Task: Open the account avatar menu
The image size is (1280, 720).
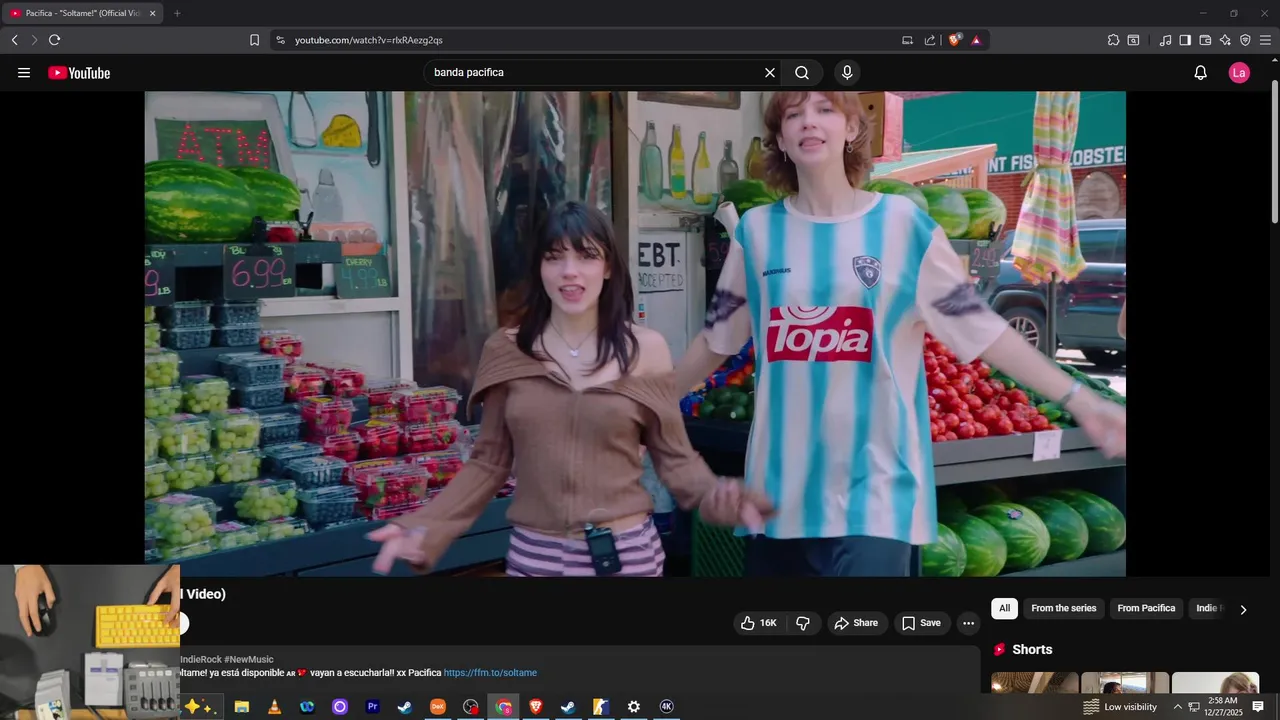Action: [1239, 73]
